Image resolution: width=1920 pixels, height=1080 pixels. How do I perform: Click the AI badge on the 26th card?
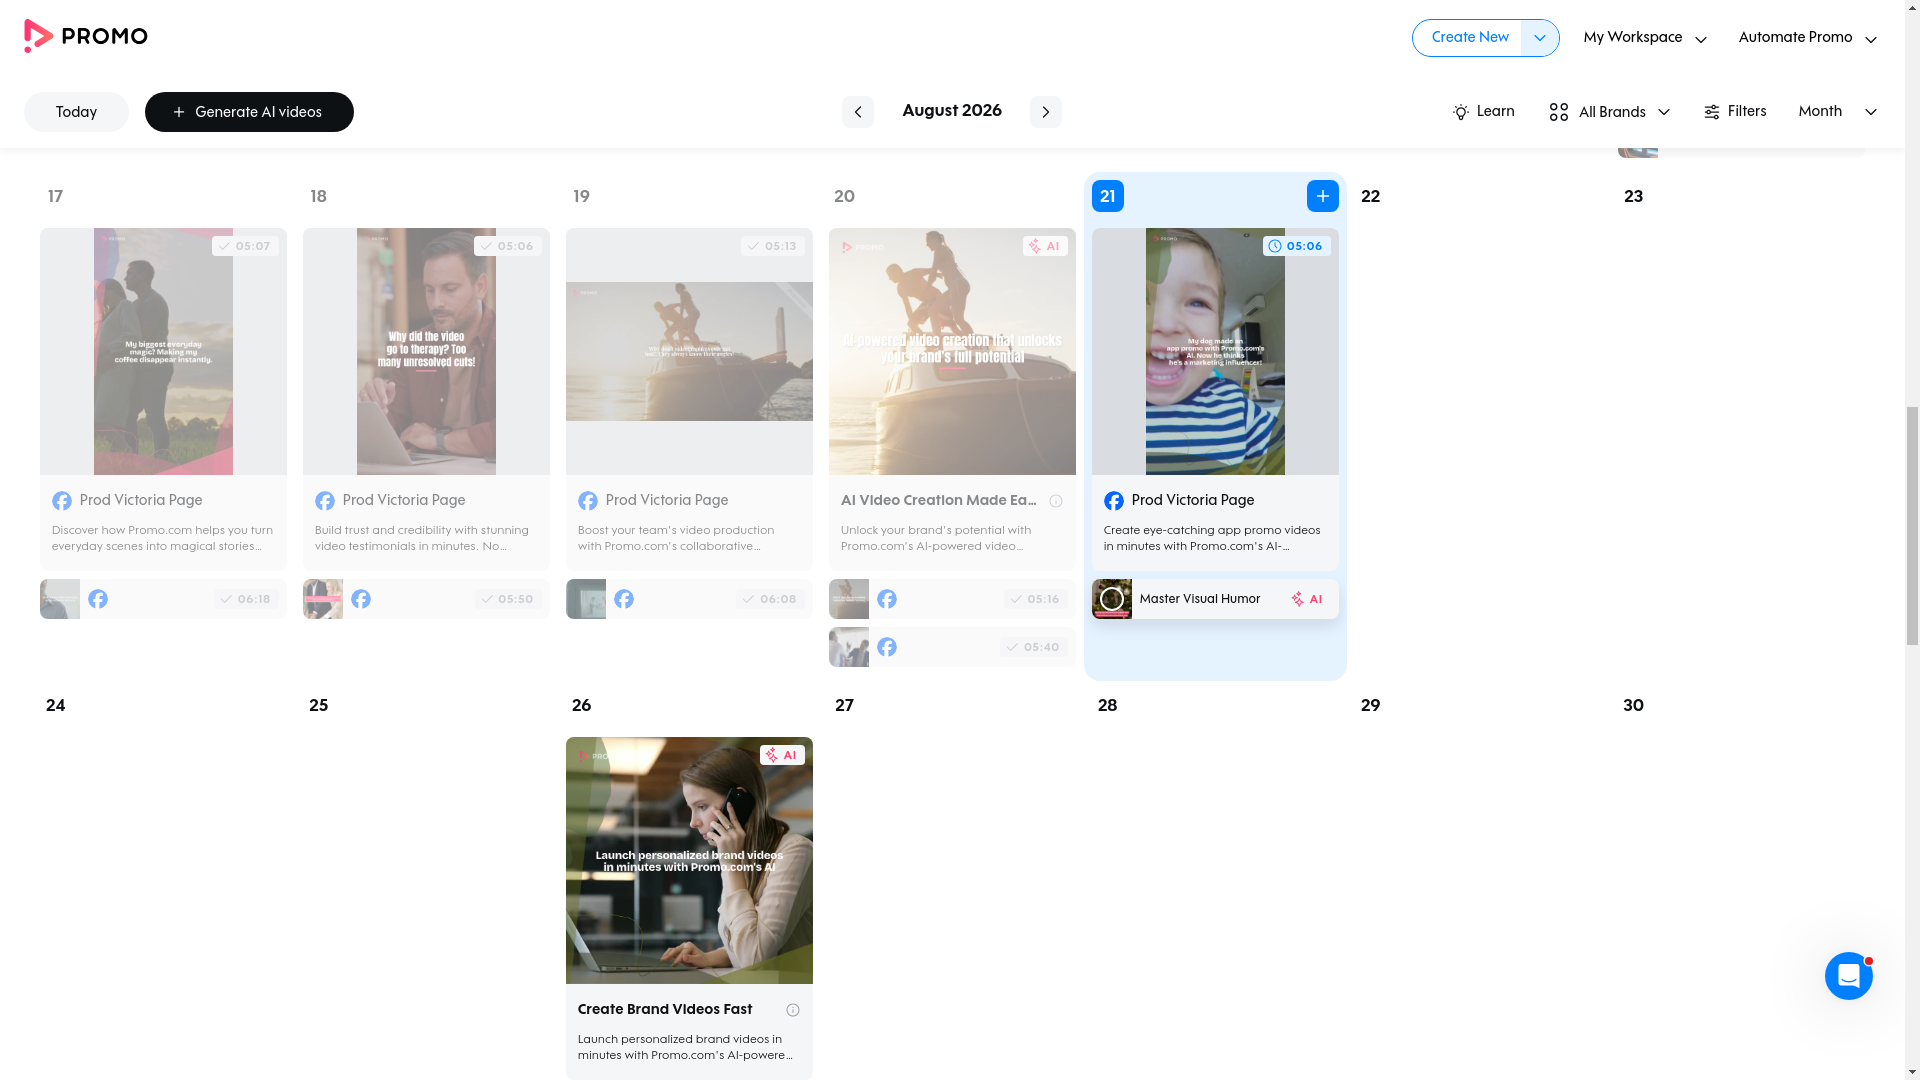[x=782, y=755]
